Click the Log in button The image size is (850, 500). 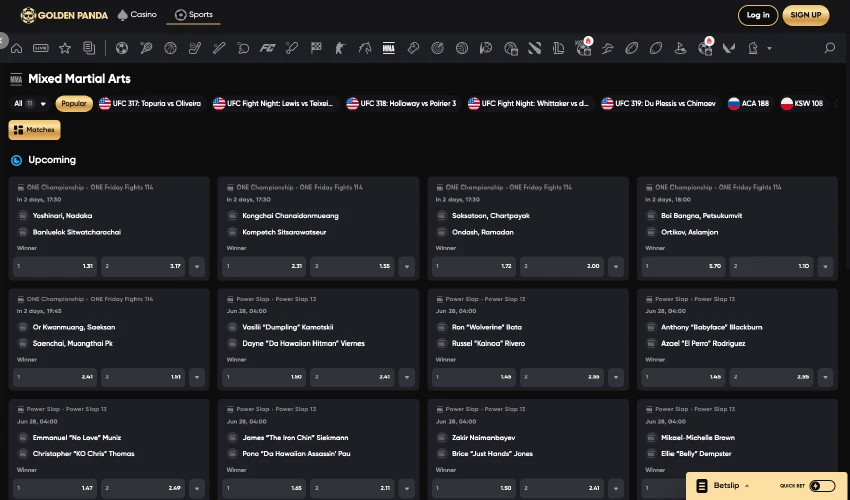(x=758, y=15)
